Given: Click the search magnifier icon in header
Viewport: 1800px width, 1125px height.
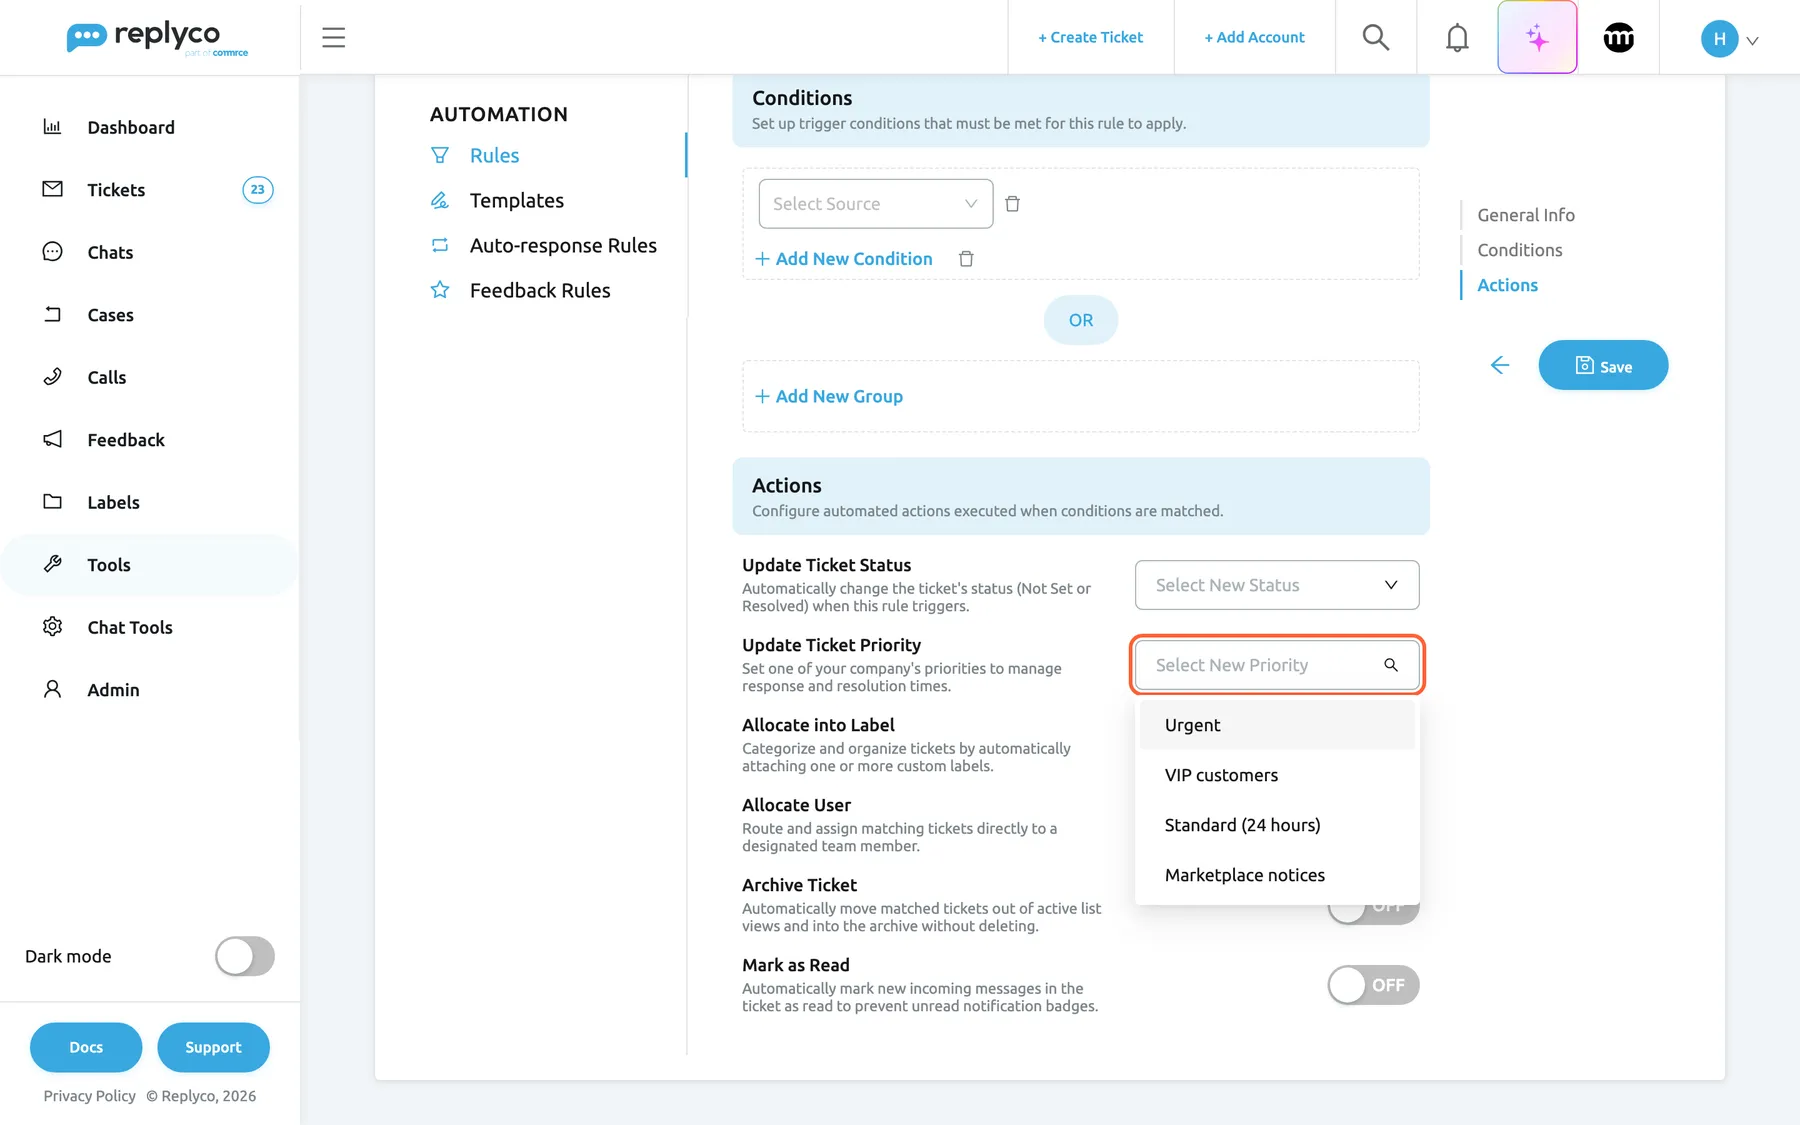Looking at the screenshot, I should click(x=1376, y=38).
